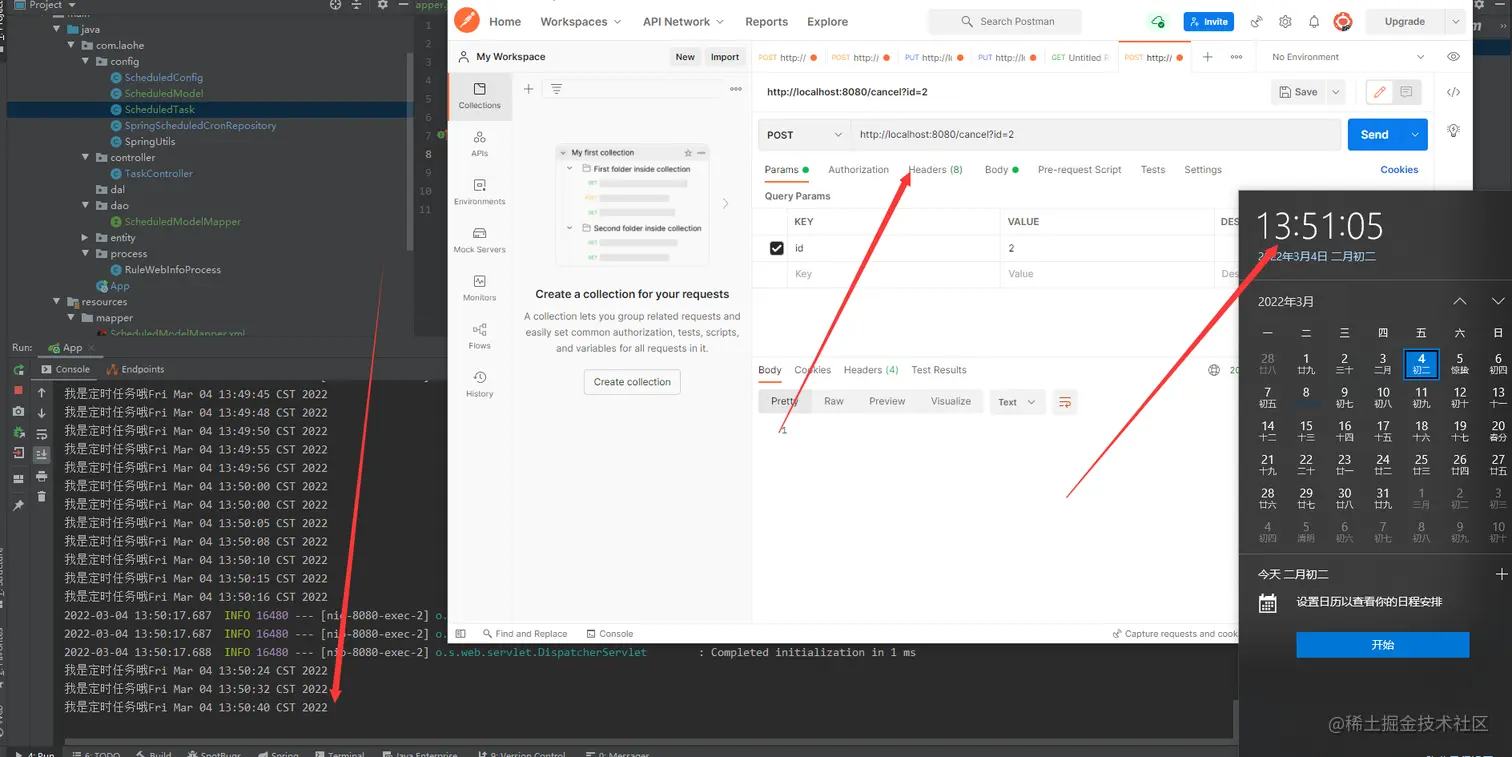The image size is (1512, 757).
Task: Open the No Environment dropdown
Action: pyautogui.click(x=1347, y=57)
